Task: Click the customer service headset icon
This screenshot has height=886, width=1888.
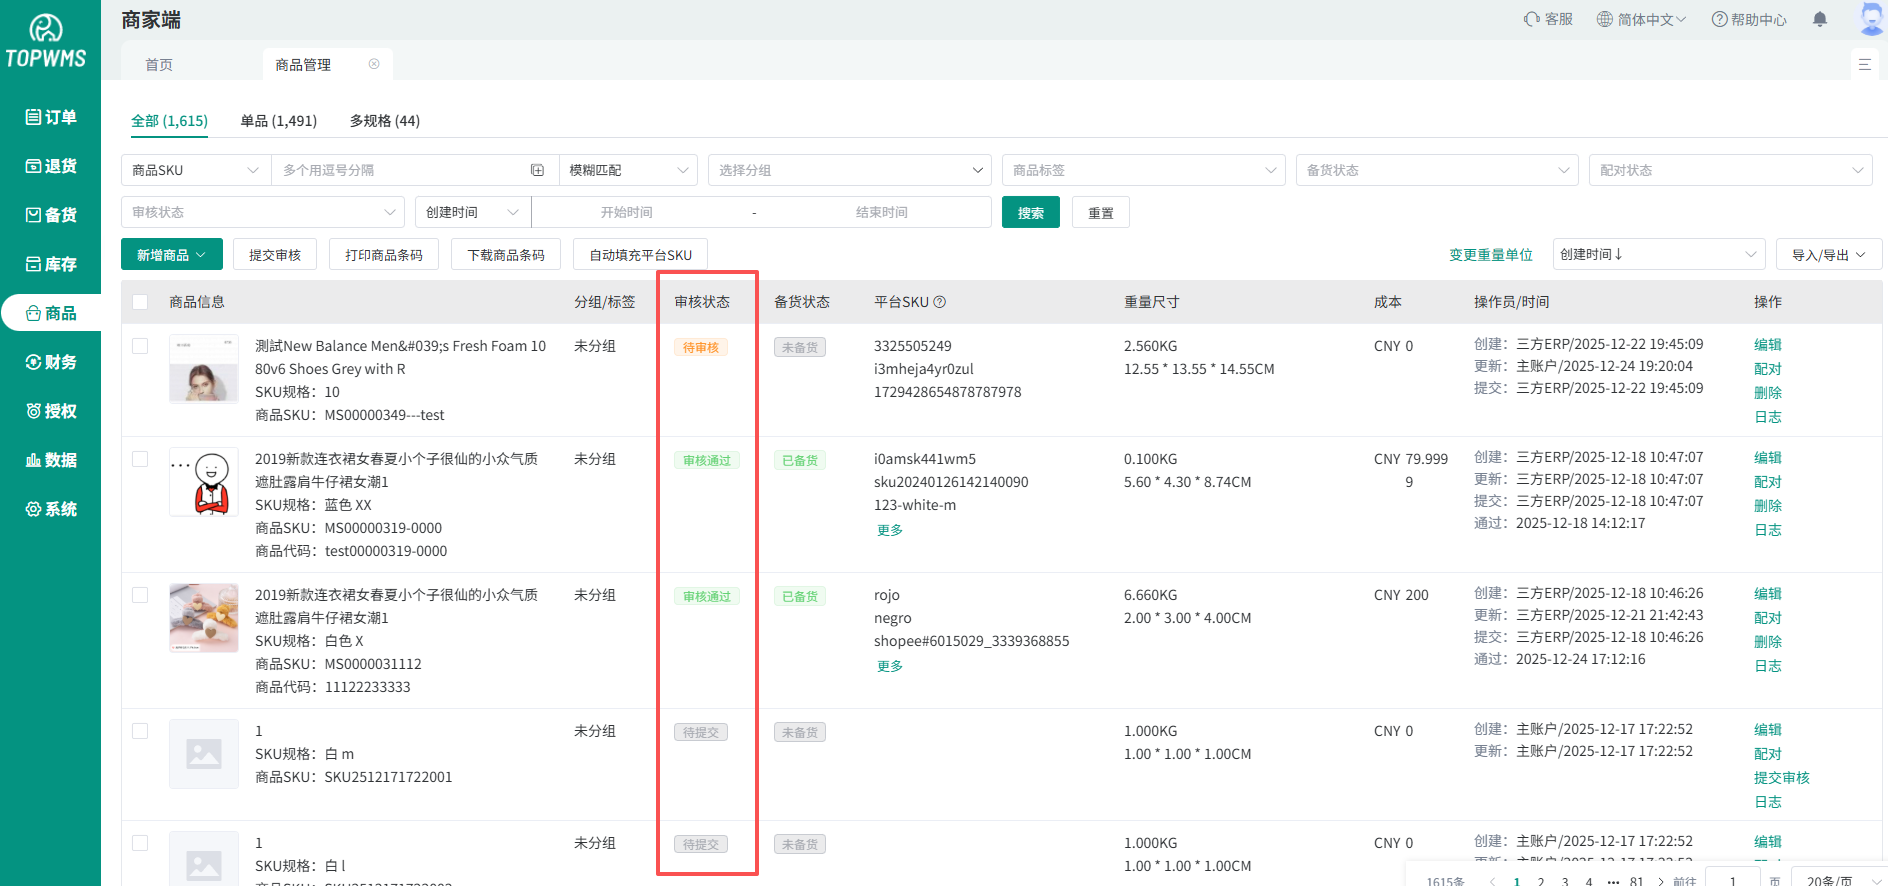Action: click(x=1531, y=19)
